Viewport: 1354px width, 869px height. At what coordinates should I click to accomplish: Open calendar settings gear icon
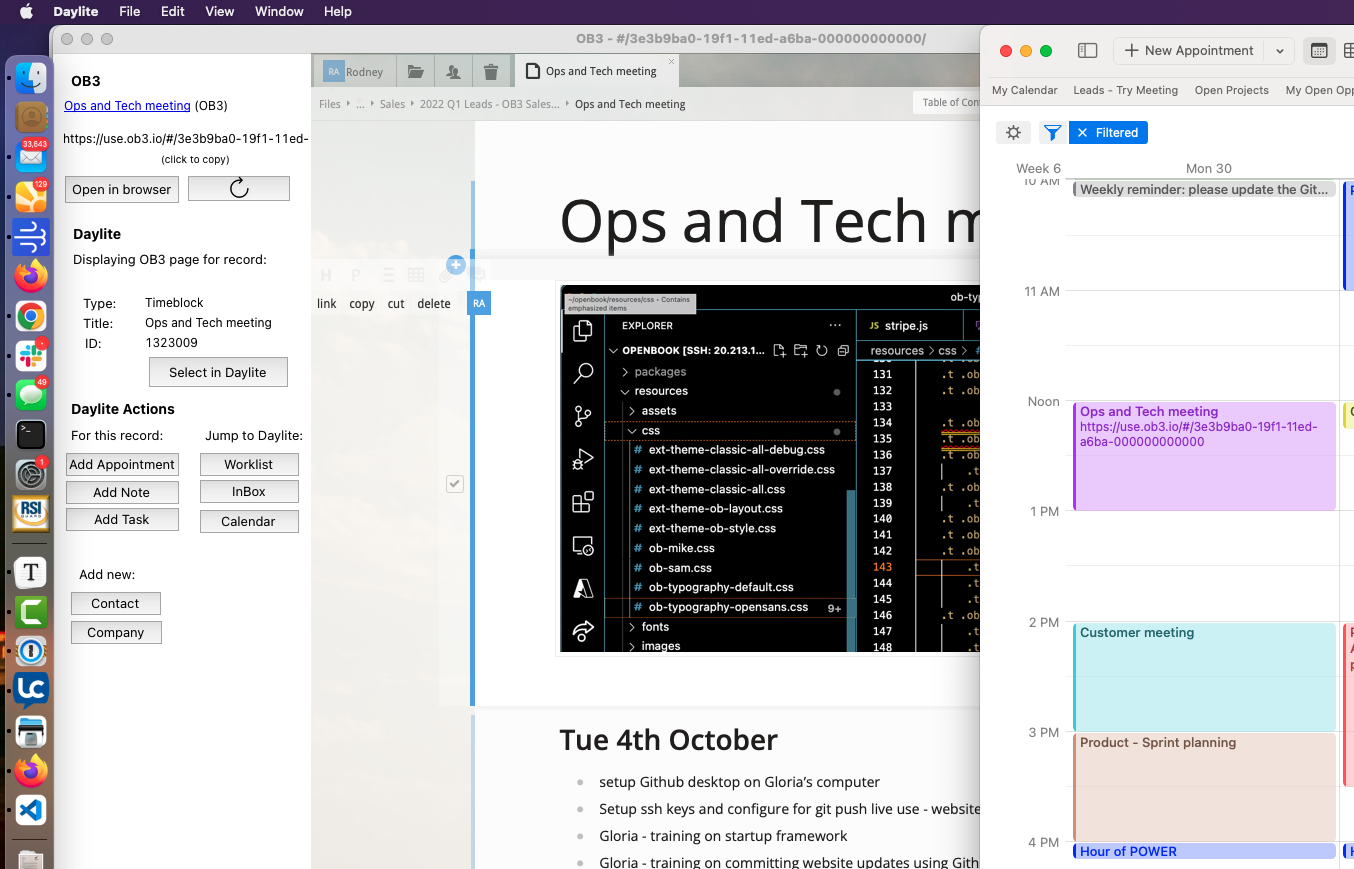(1013, 133)
